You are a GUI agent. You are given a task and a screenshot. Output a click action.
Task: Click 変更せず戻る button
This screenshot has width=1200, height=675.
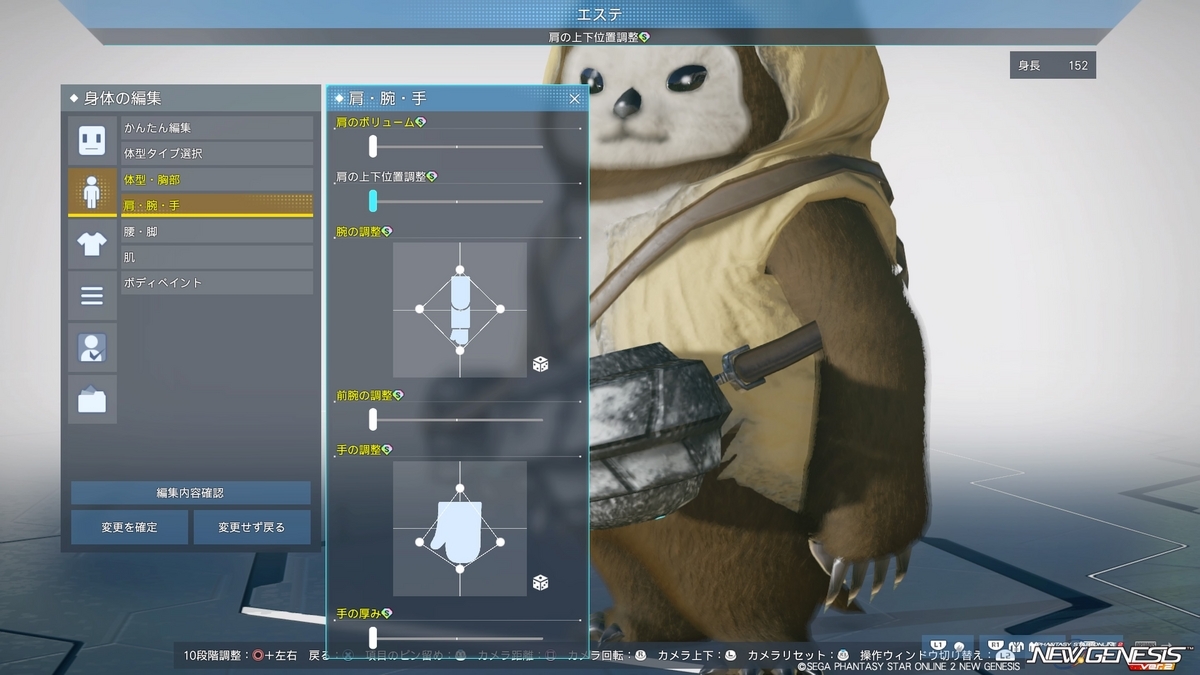point(251,527)
